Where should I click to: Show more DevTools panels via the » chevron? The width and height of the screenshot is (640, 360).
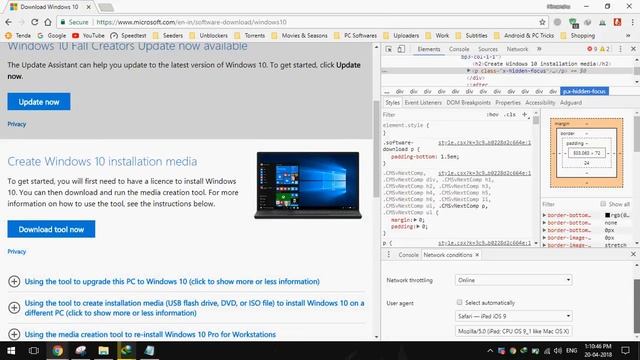point(539,49)
